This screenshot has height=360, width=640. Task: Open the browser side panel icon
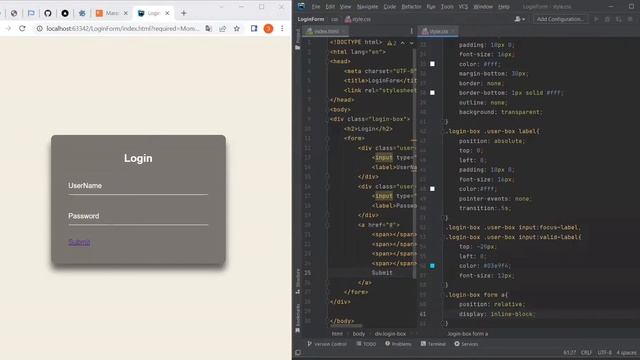[x=254, y=29]
